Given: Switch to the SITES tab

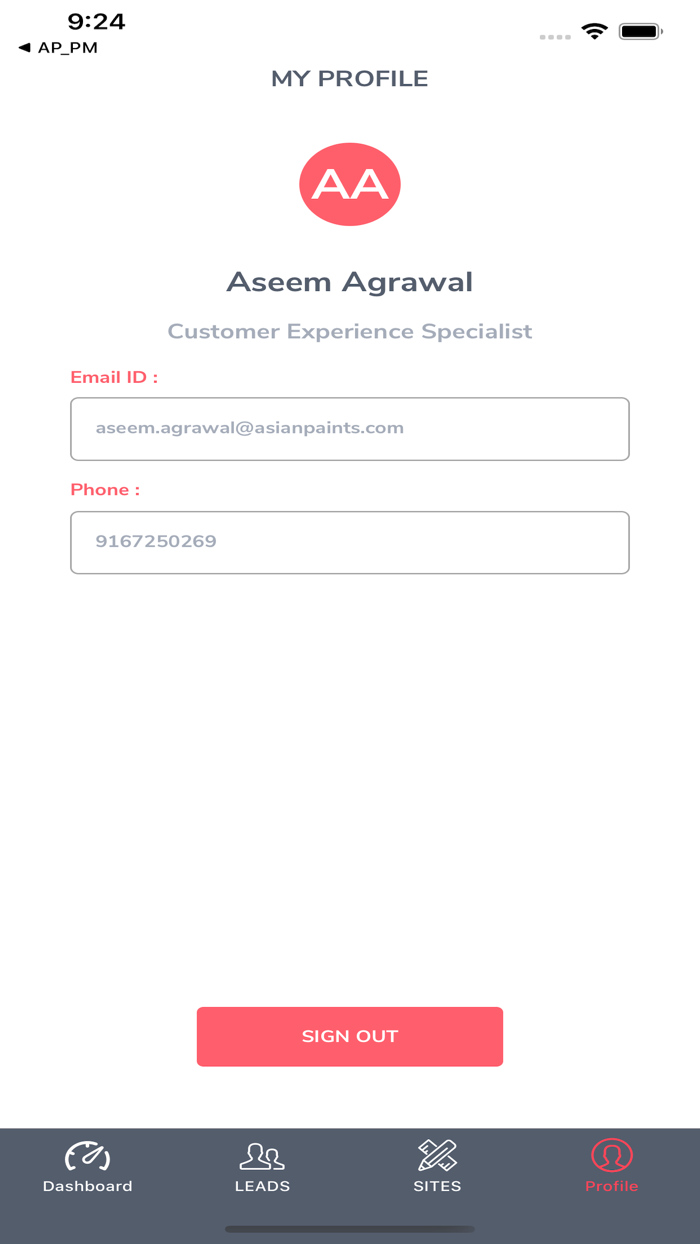Looking at the screenshot, I should [x=437, y=1186].
